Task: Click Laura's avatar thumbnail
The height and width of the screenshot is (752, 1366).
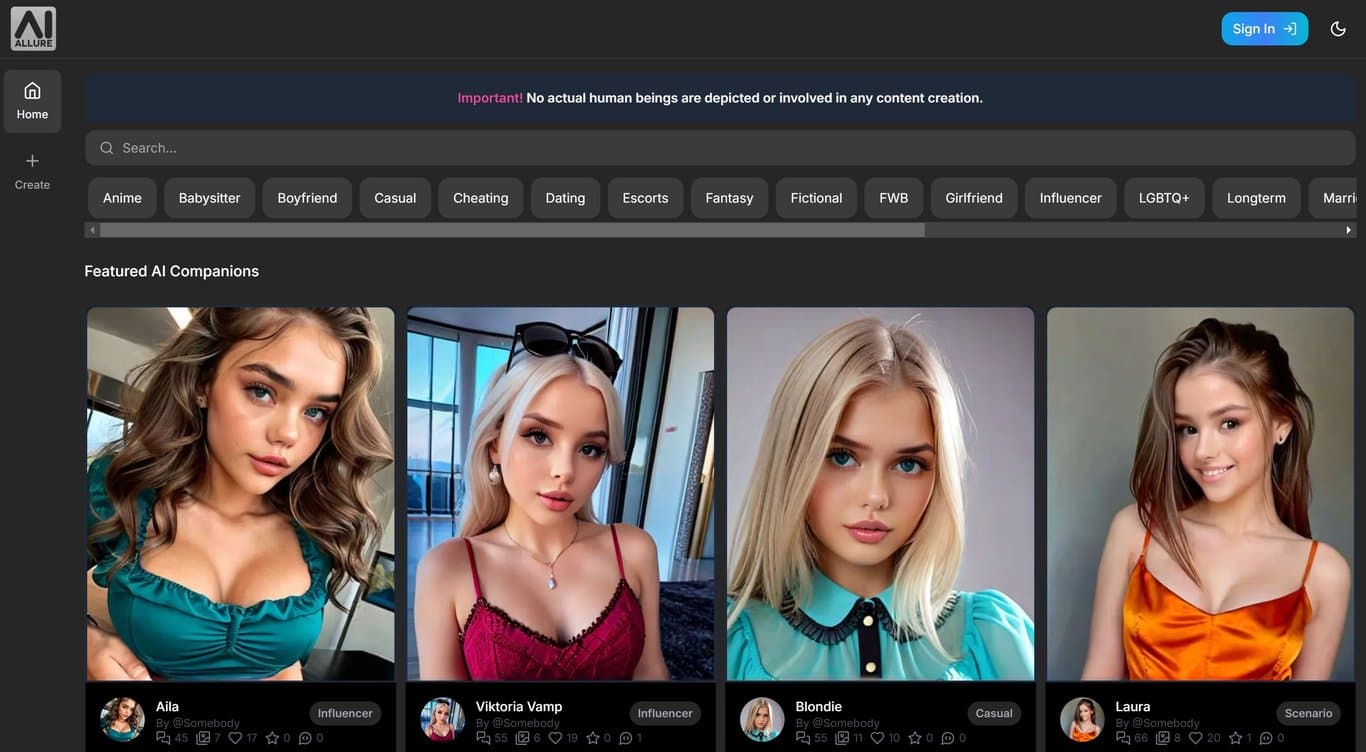Action: click(1081, 719)
